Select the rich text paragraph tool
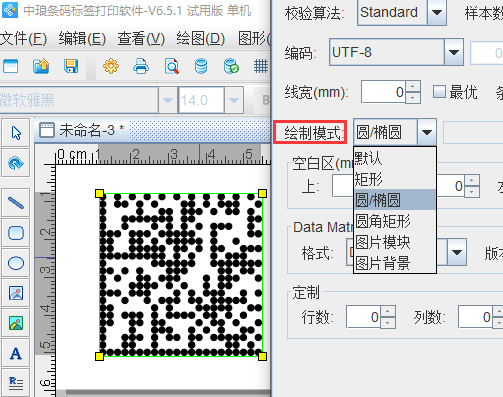 16,382
